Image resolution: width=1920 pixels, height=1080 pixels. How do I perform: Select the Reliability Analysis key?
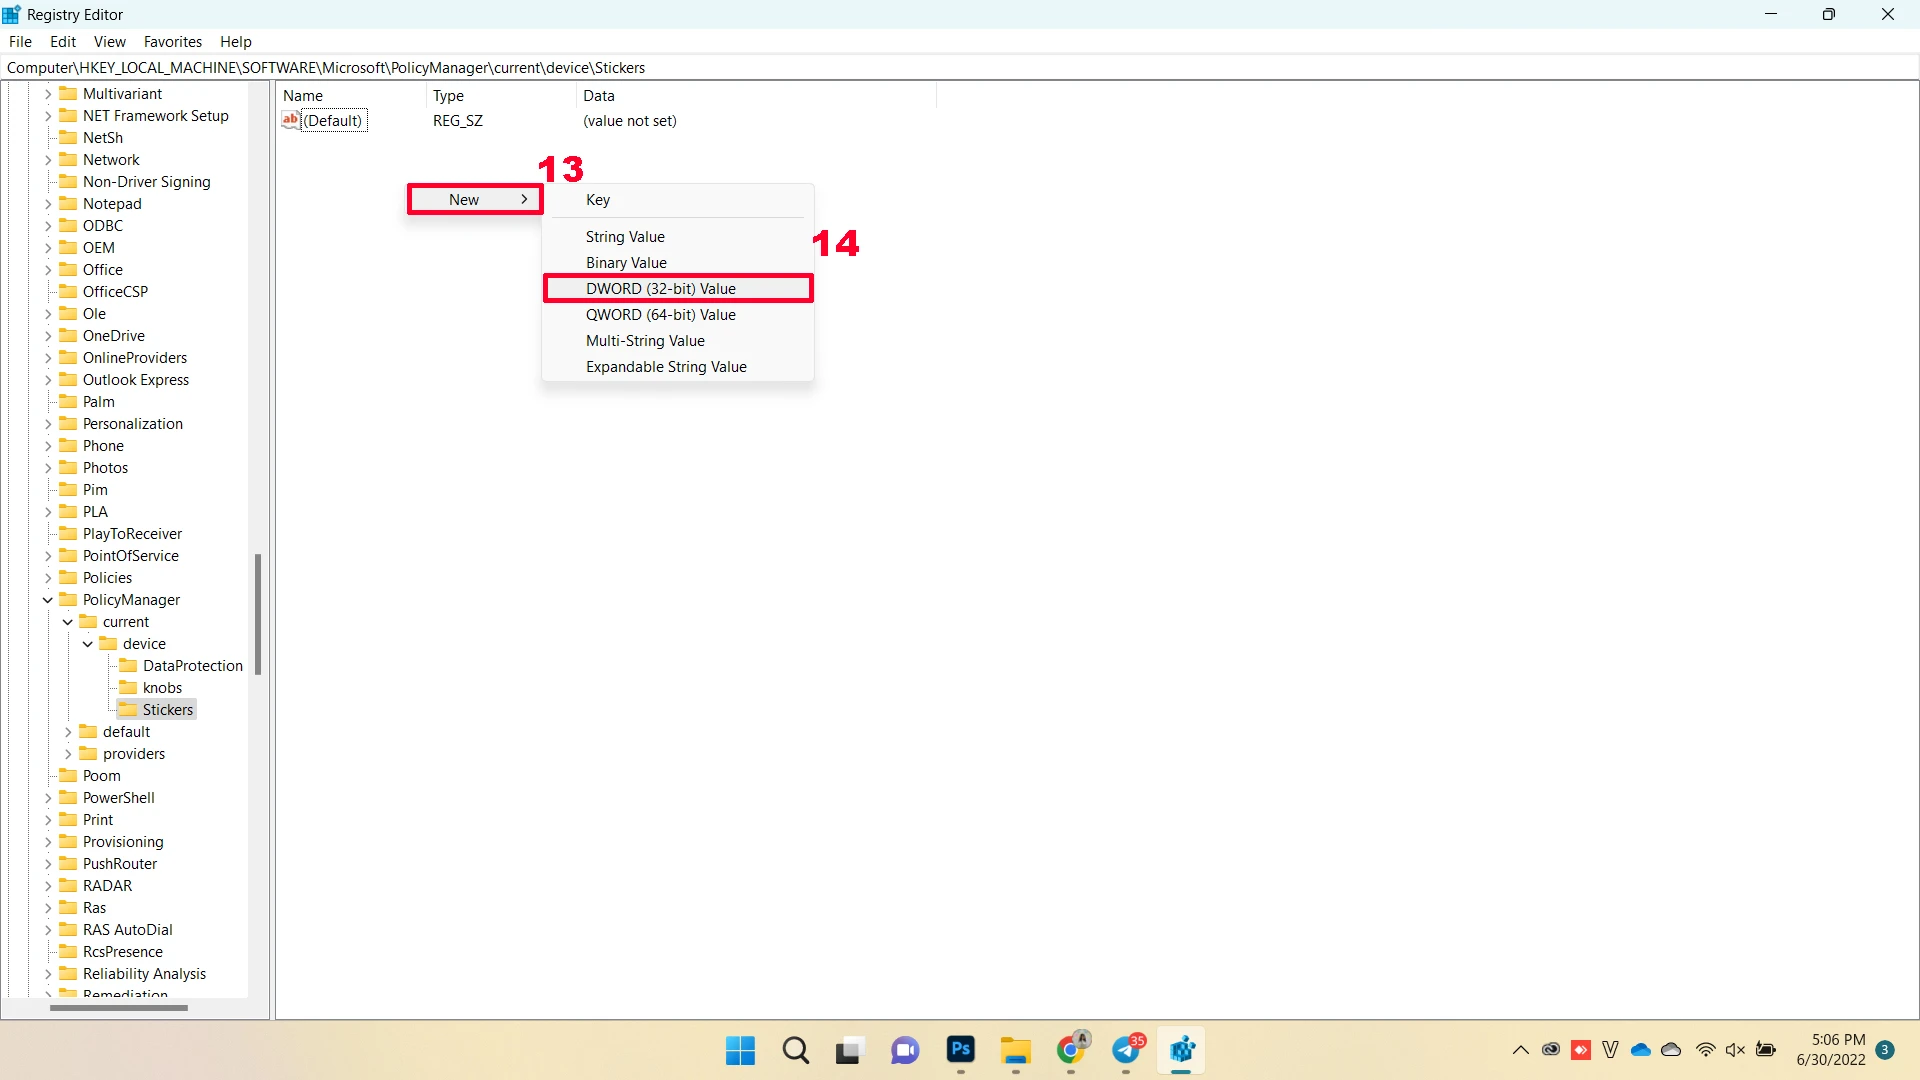[x=144, y=973]
